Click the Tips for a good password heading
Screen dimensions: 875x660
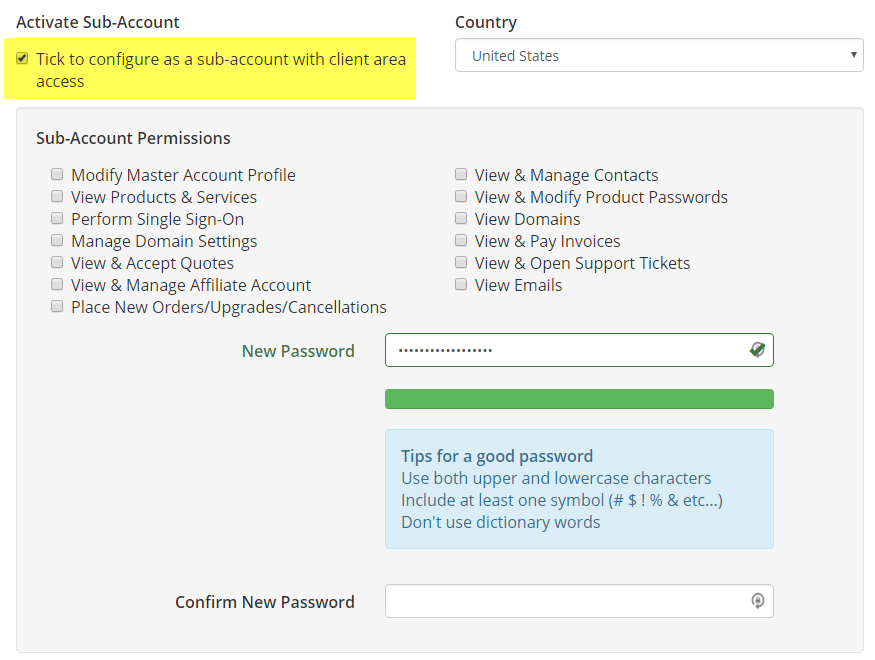(497, 456)
